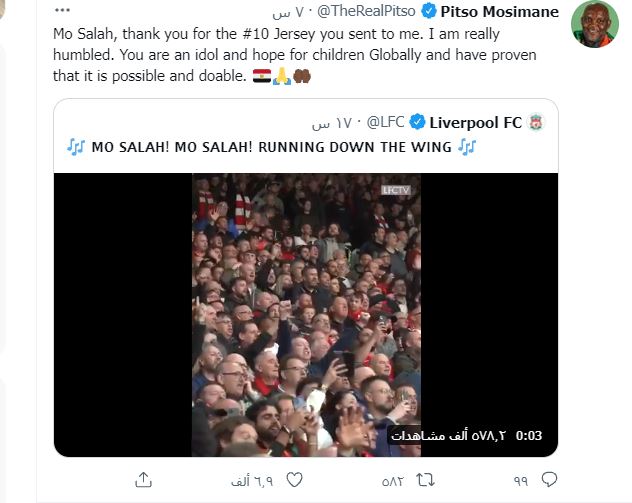Open Liverpool FC account name
Viewport: 632px width, 503px height.
coord(476,123)
